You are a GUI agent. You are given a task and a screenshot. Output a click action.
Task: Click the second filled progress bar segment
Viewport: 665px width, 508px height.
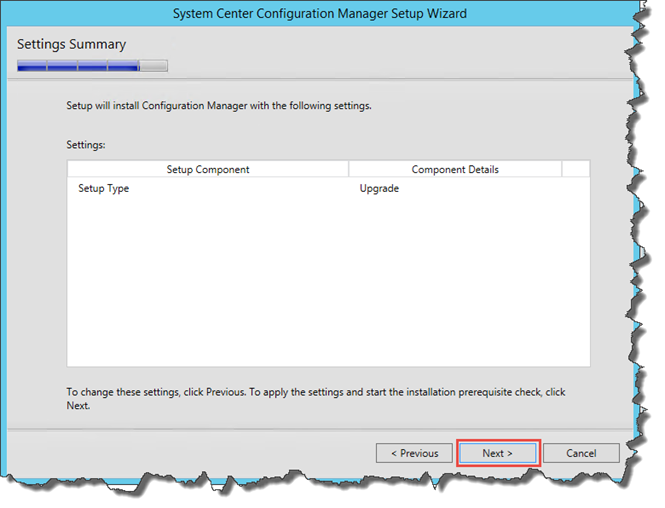(x=62, y=66)
